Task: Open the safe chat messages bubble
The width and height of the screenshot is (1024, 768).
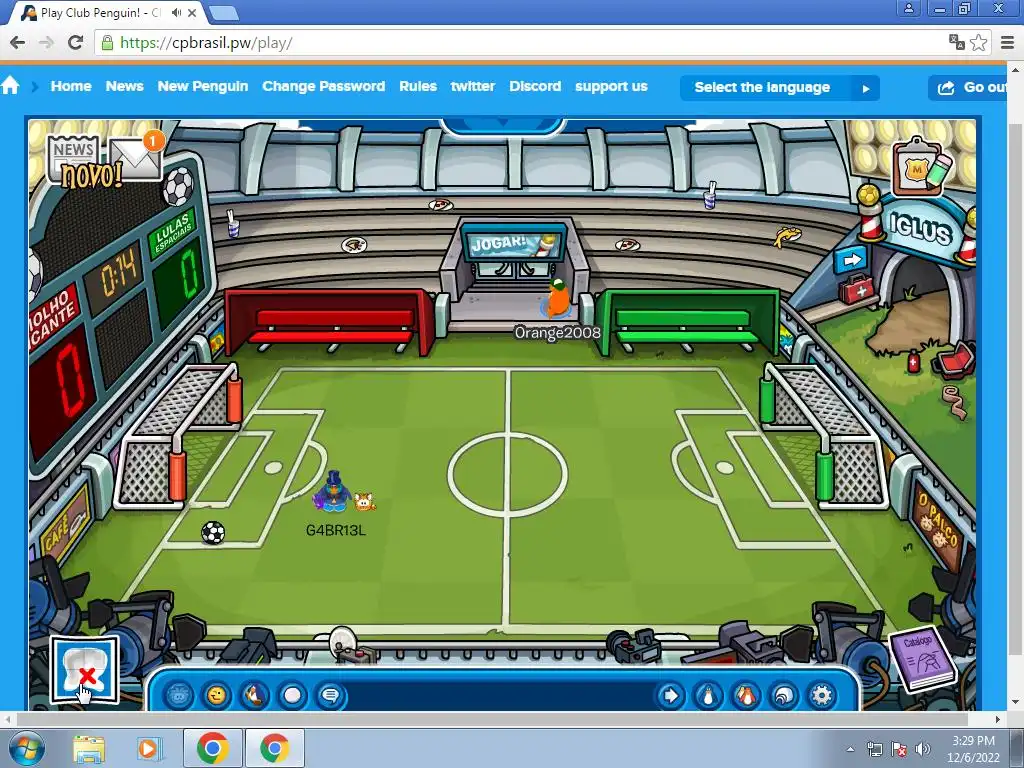Action: 330,696
